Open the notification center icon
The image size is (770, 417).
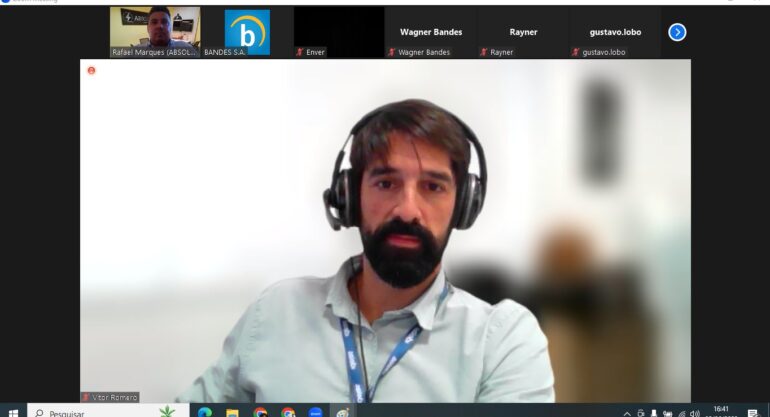pos(752,412)
